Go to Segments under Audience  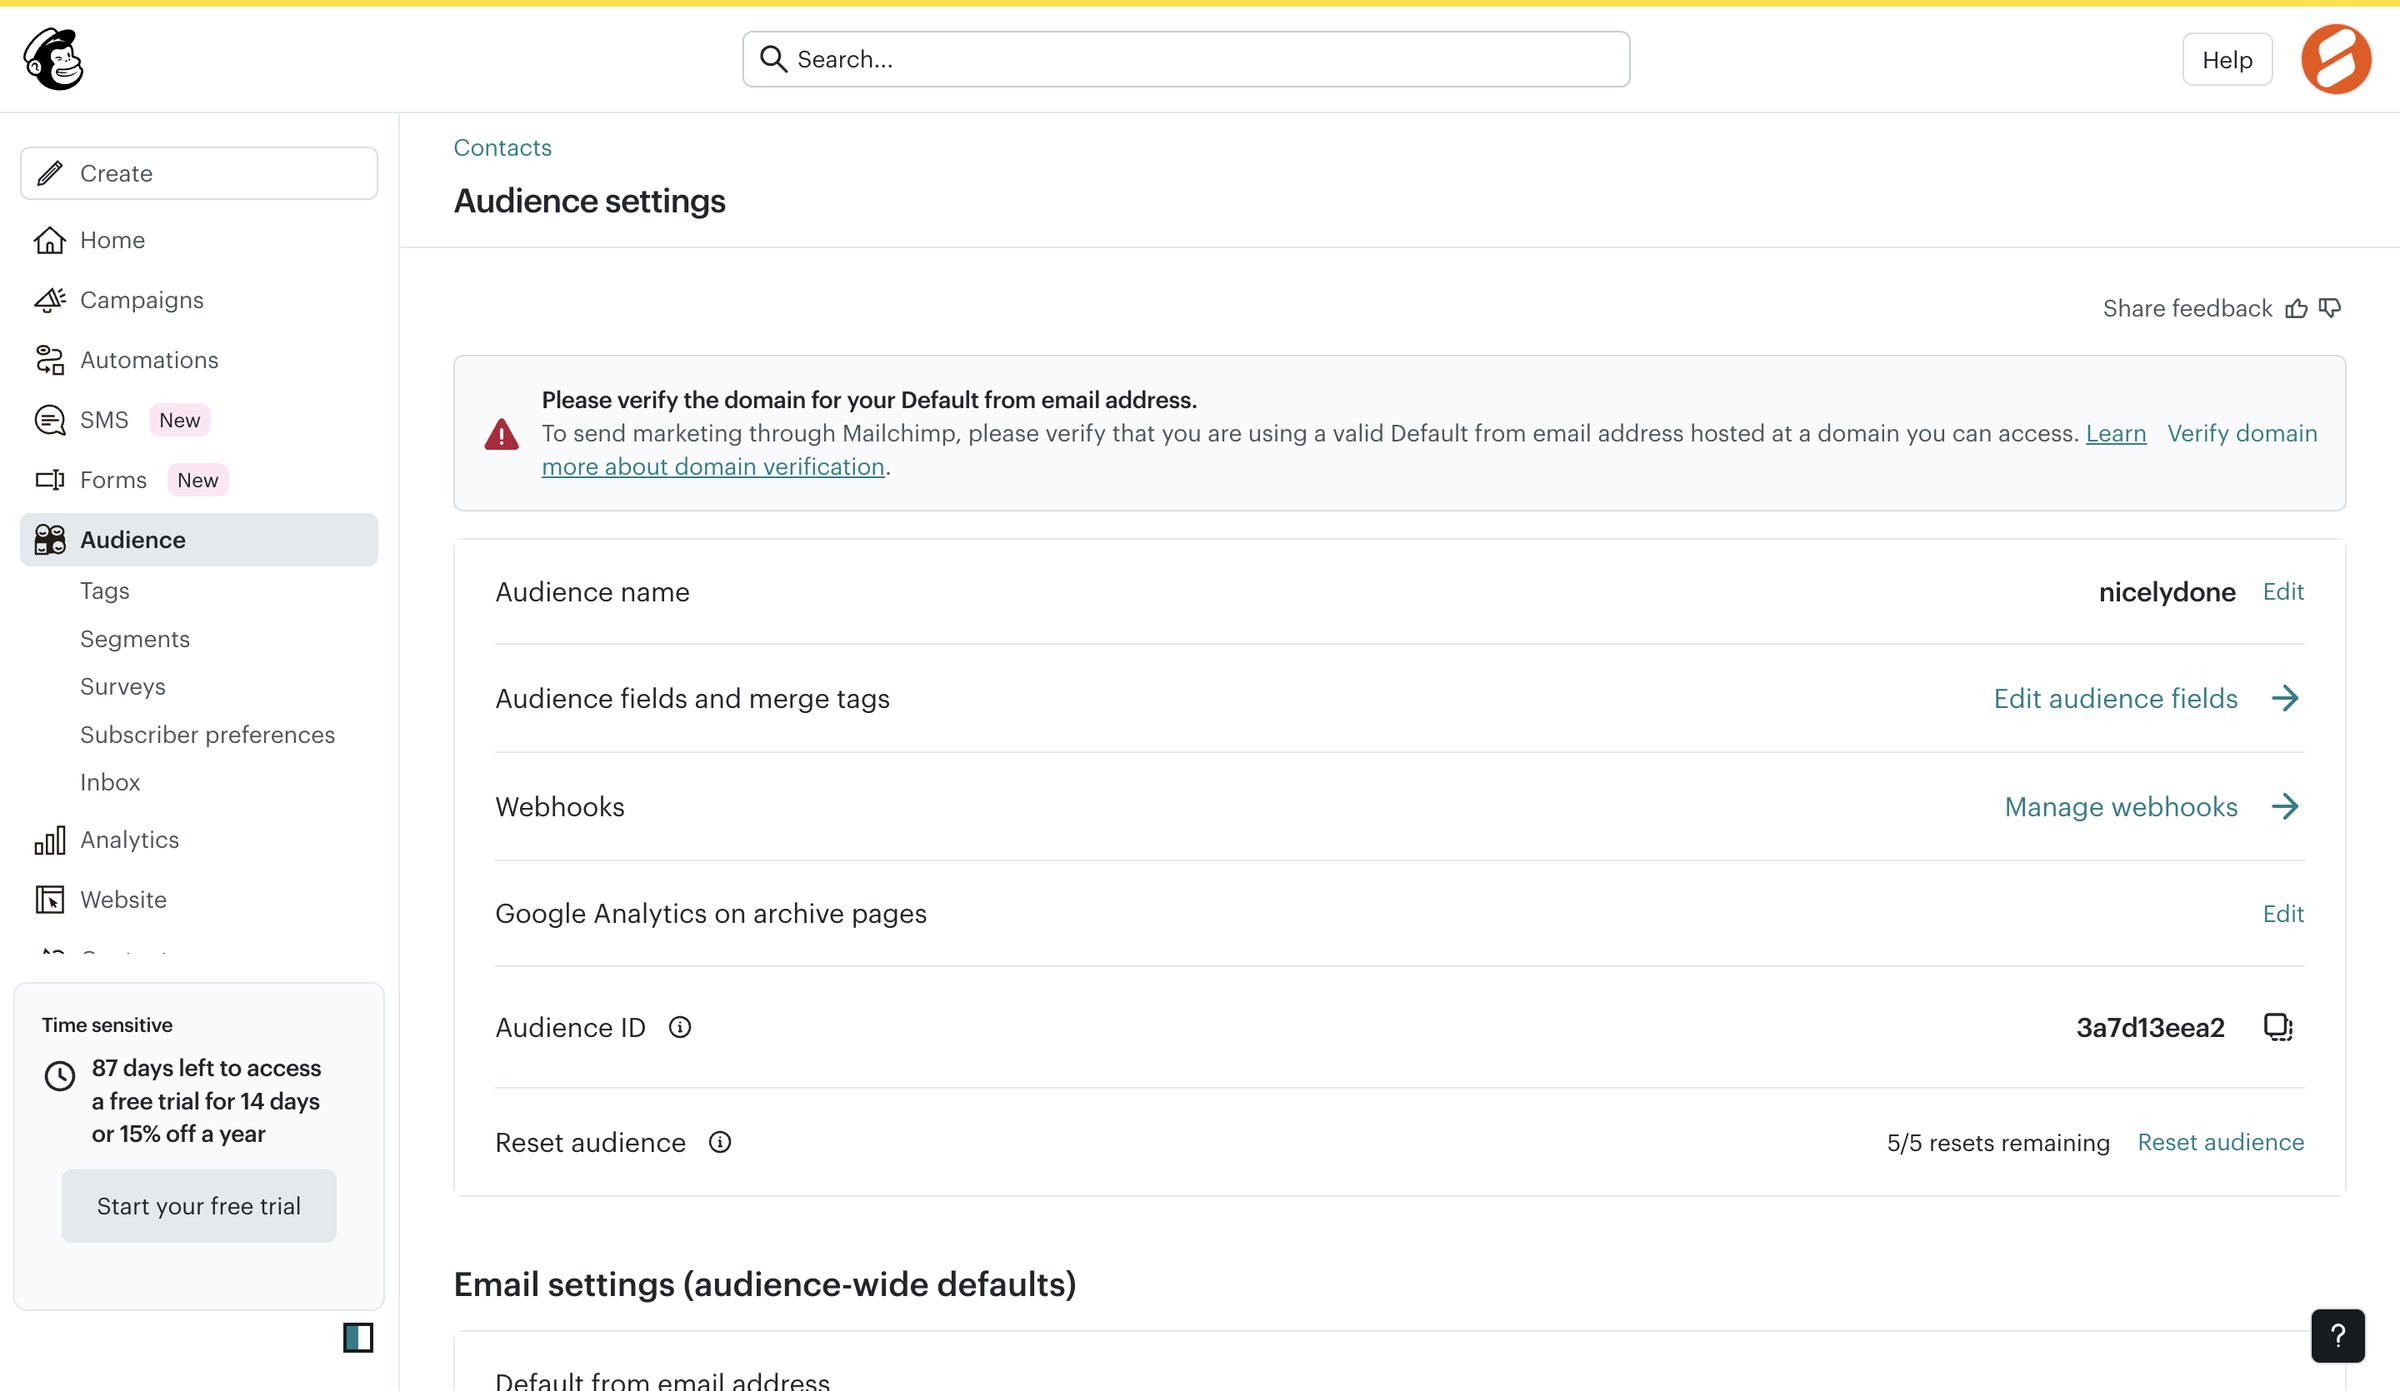[135, 639]
